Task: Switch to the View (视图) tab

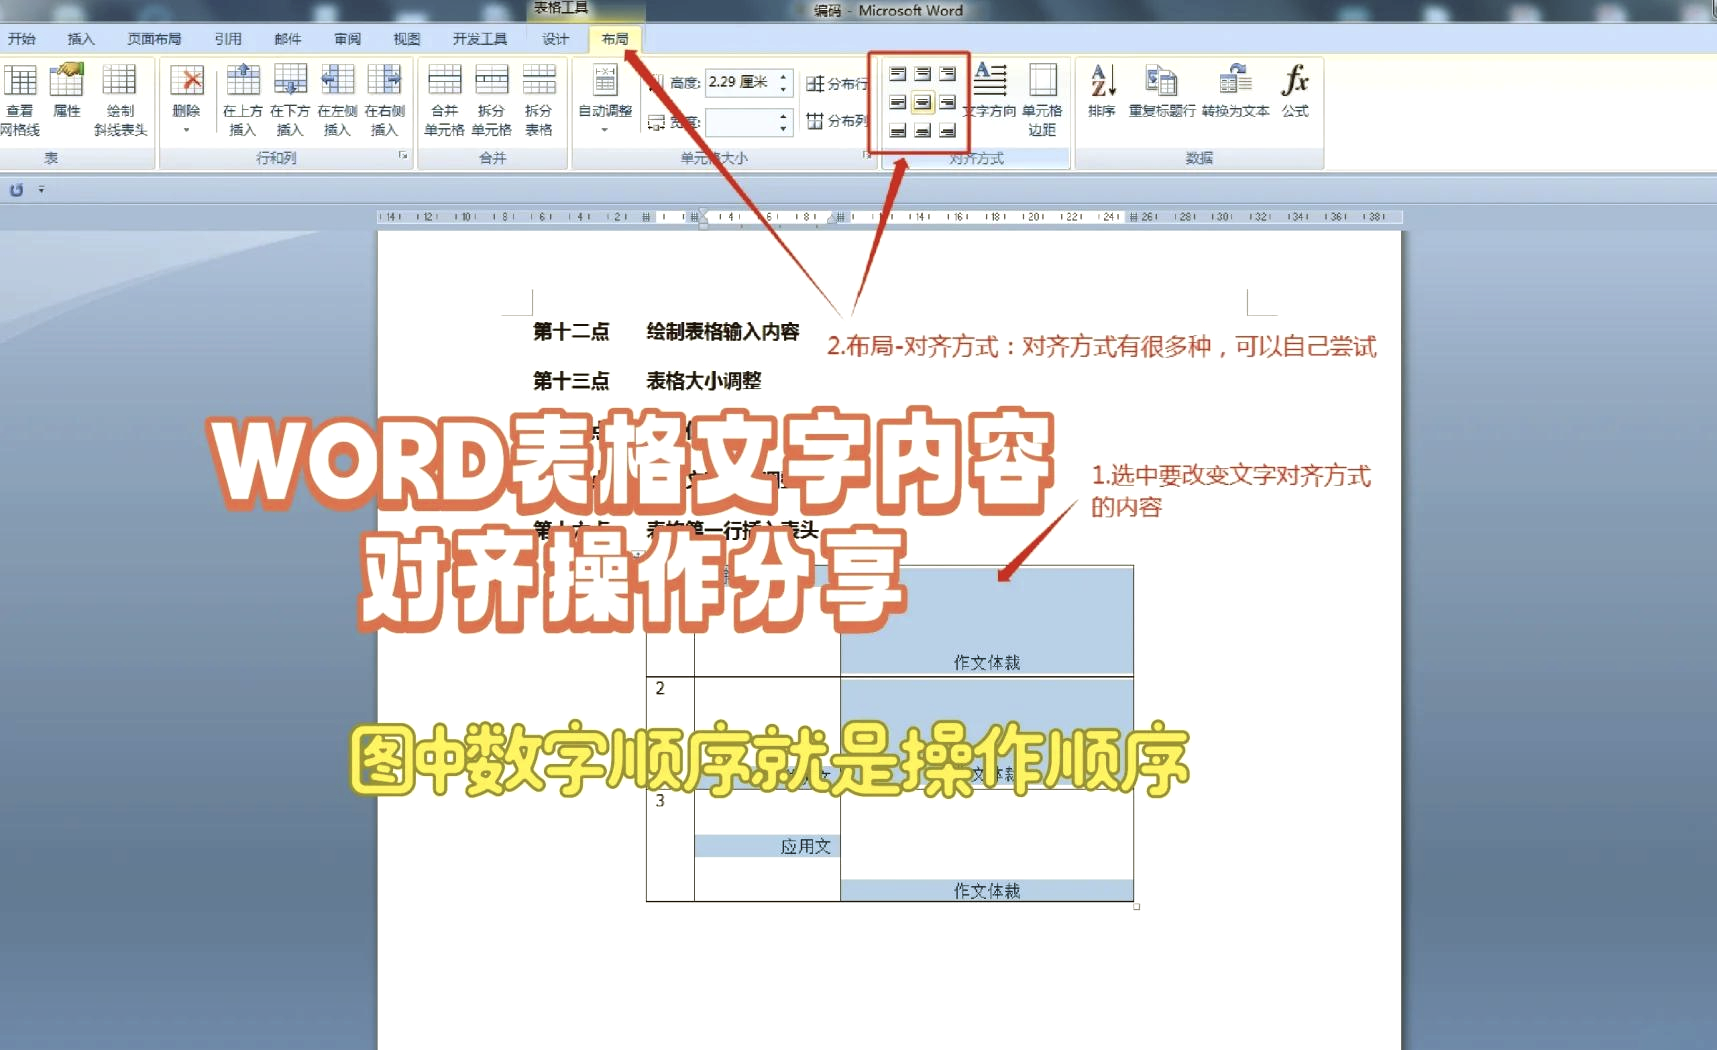Action: pyautogui.click(x=407, y=39)
